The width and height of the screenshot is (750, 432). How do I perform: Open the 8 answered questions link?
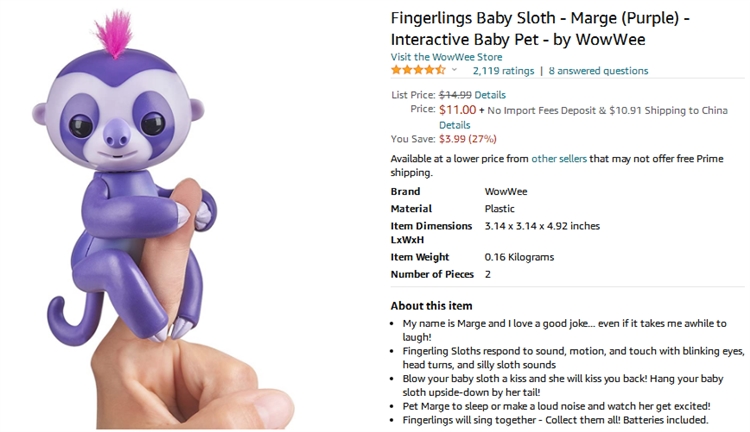[598, 71]
